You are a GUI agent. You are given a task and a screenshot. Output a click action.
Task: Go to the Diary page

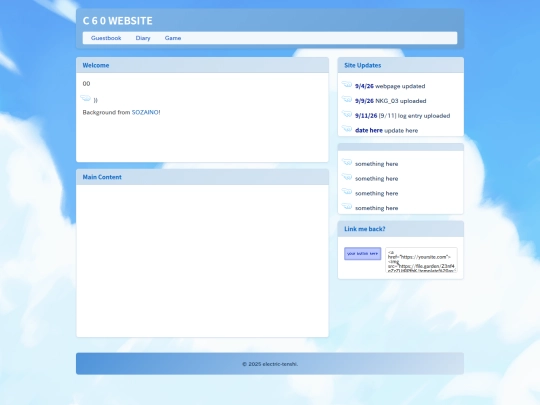[143, 38]
